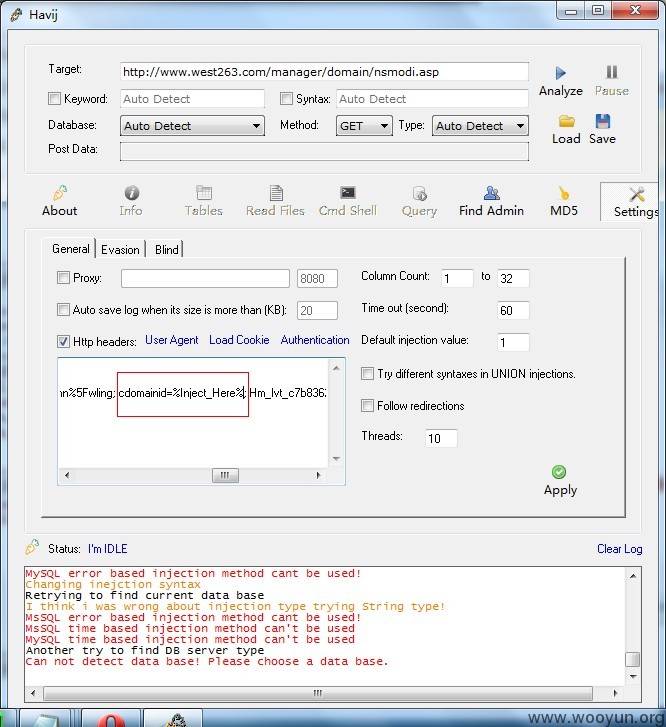Image resolution: width=666 pixels, height=727 pixels.
Task: Open the MD5 tool
Action: click(564, 201)
